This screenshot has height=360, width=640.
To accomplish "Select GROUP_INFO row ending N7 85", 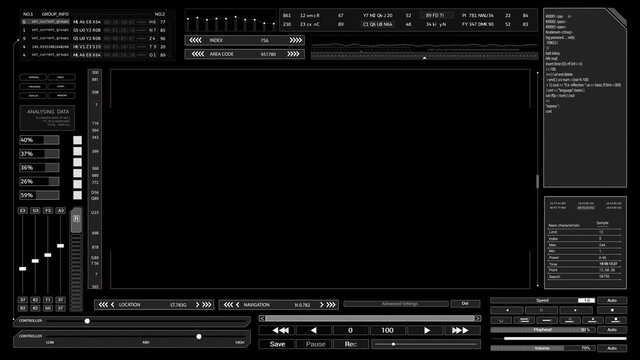I will (94, 30).
